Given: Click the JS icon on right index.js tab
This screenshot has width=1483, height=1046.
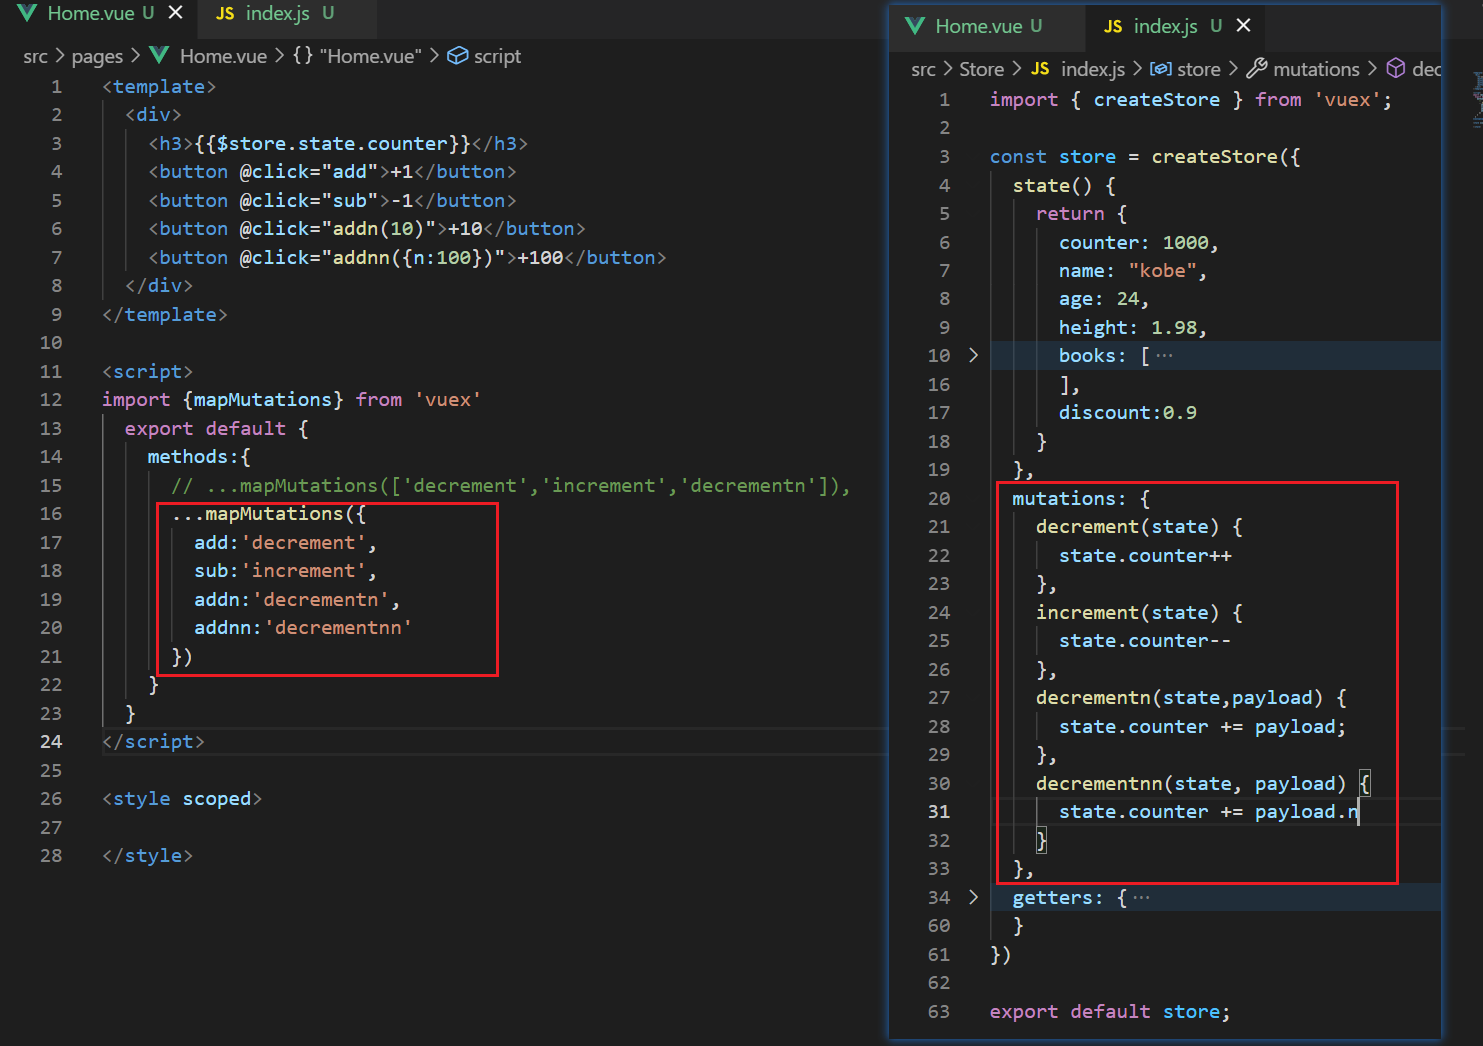Looking at the screenshot, I should pos(1112,26).
